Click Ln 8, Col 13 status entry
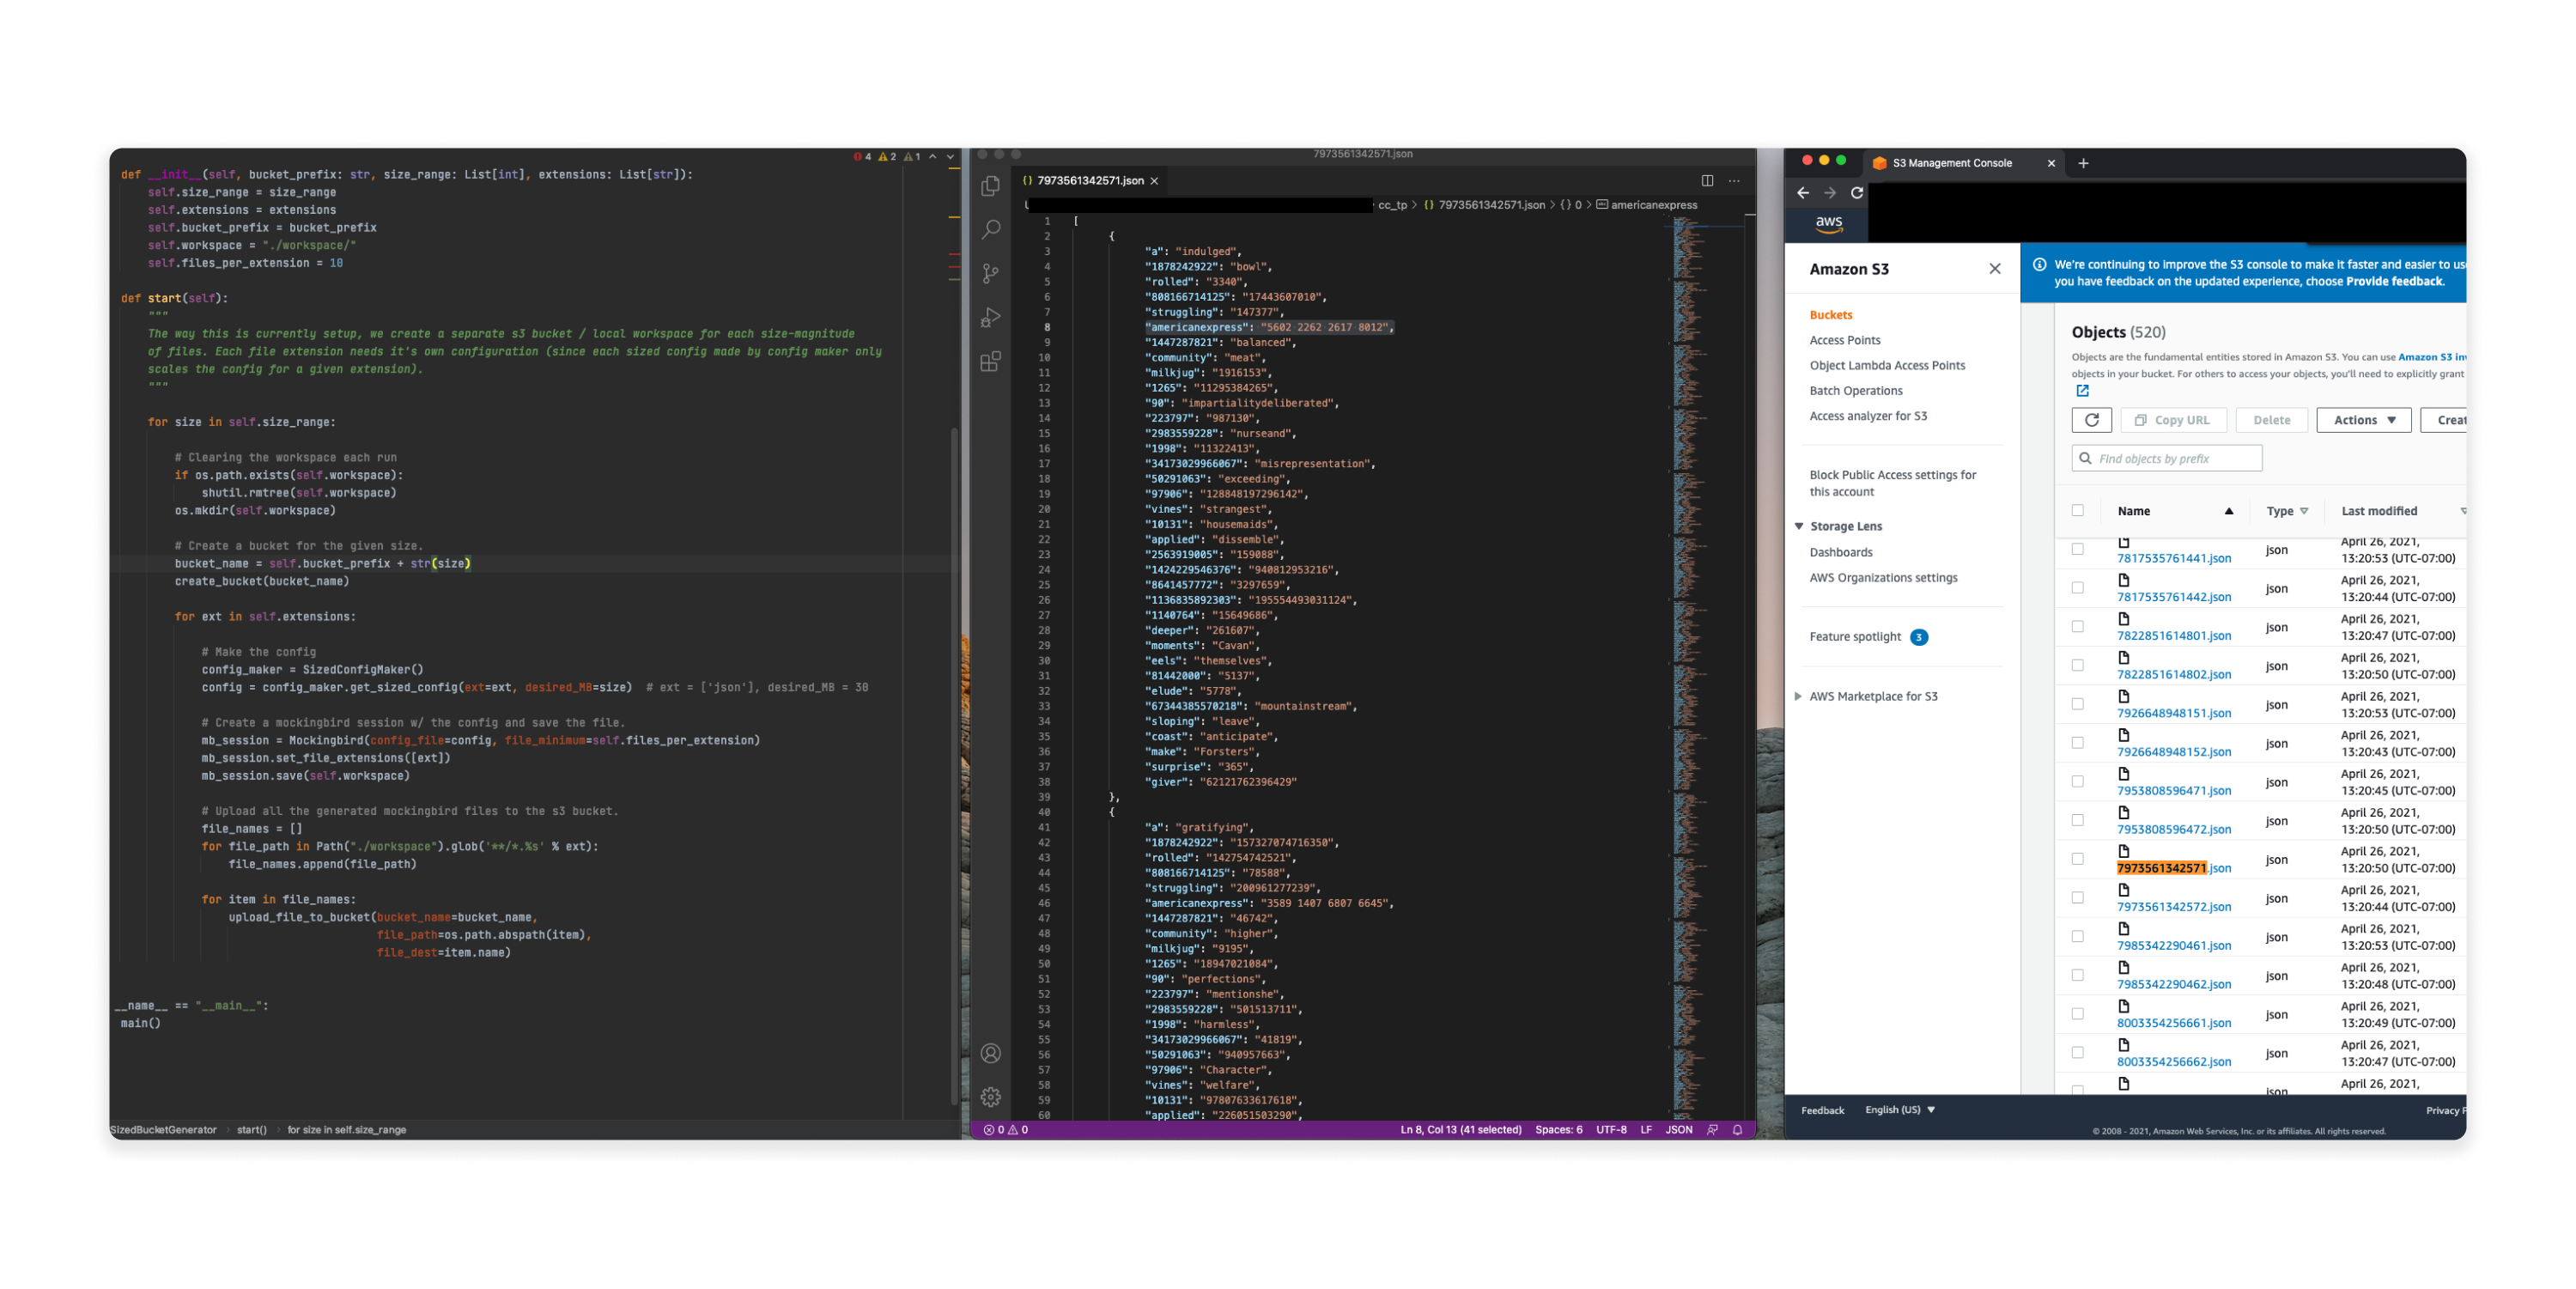The width and height of the screenshot is (2576, 1289). tap(1460, 1130)
